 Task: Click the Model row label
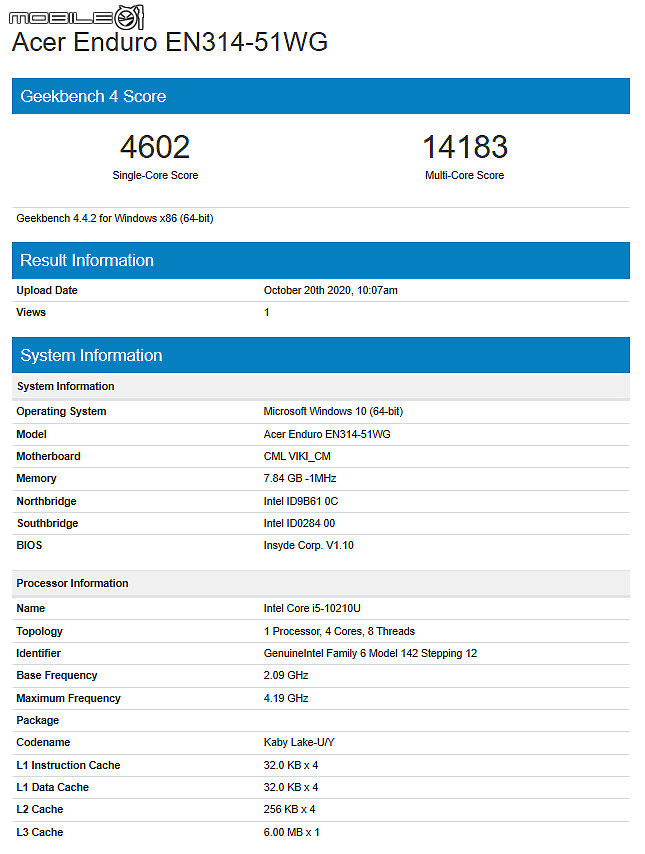32,434
